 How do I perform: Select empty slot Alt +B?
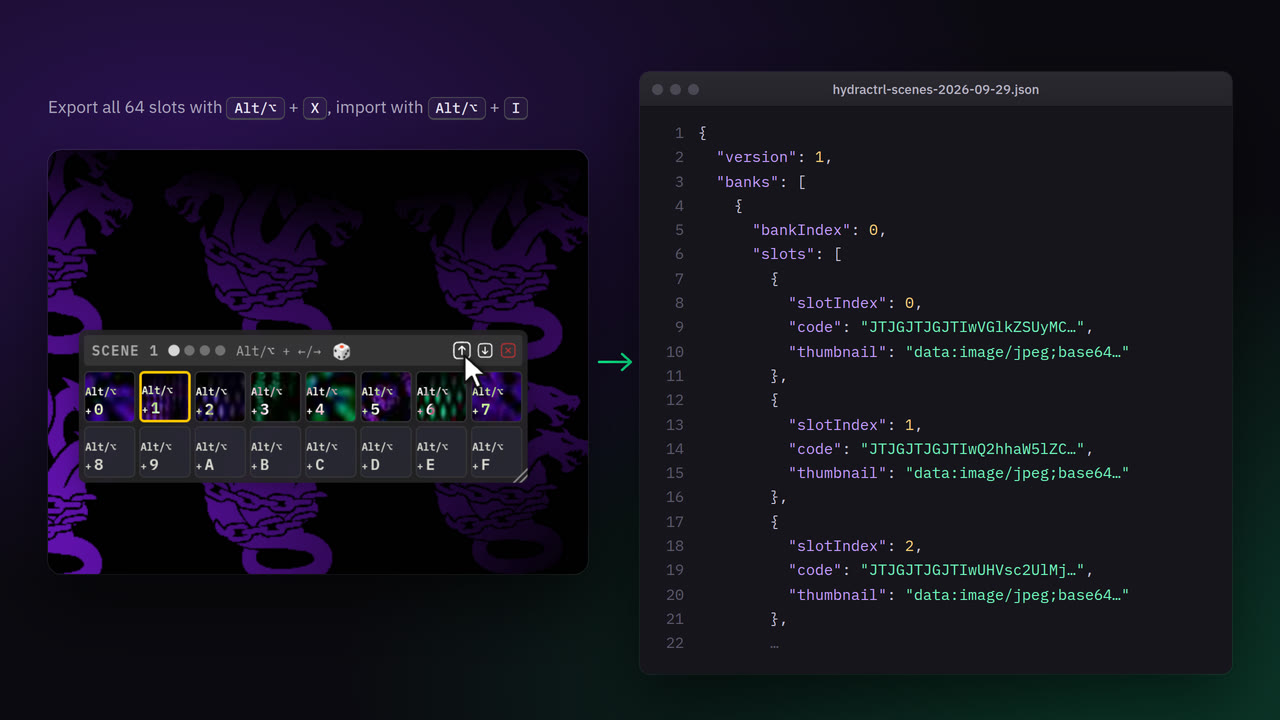click(275, 452)
